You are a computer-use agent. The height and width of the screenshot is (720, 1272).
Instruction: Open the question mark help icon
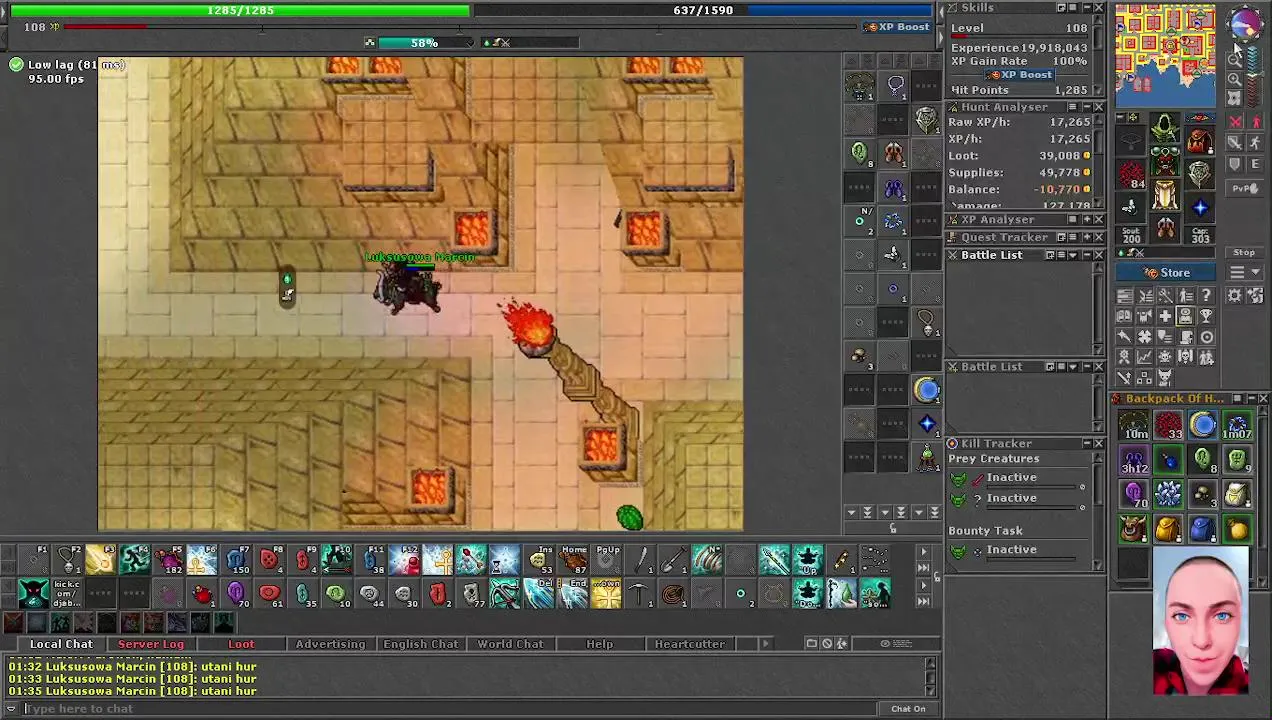[x=1206, y=295]
